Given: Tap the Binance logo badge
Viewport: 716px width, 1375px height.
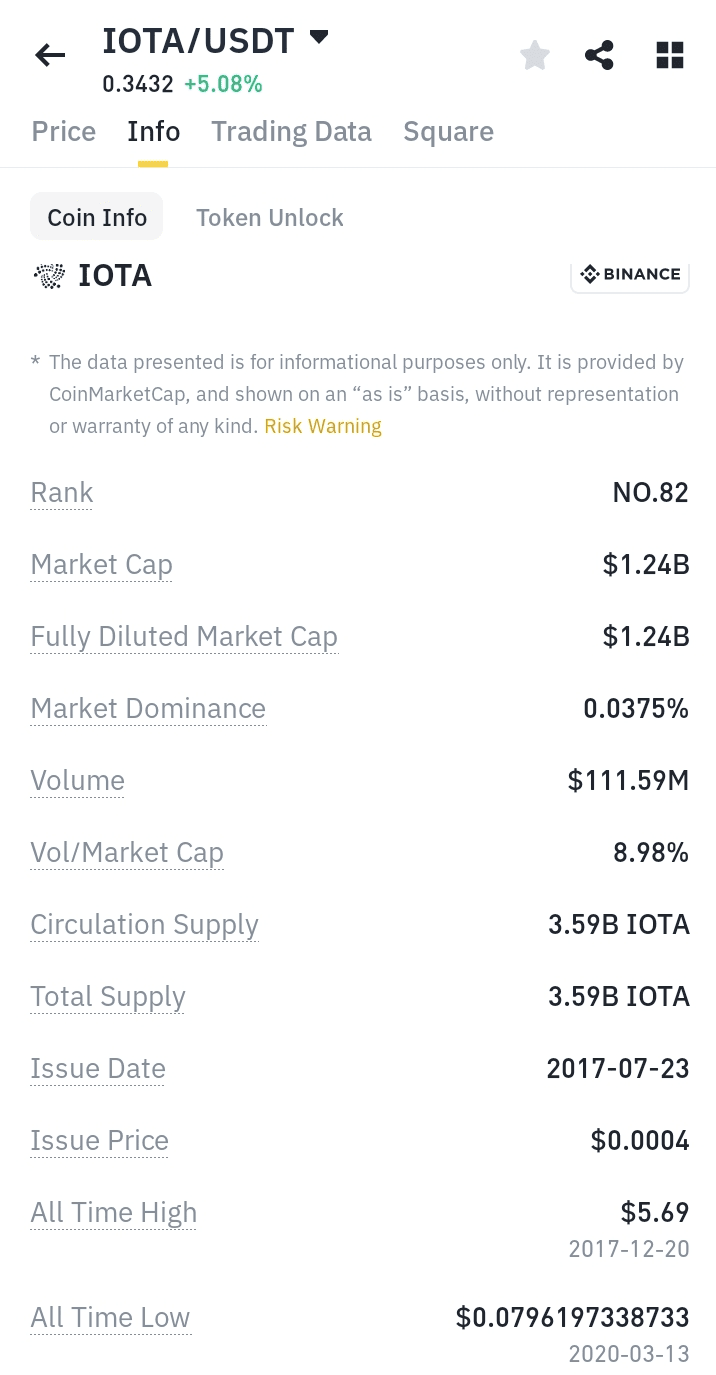Looking at the screenshot, I should 630,275.
